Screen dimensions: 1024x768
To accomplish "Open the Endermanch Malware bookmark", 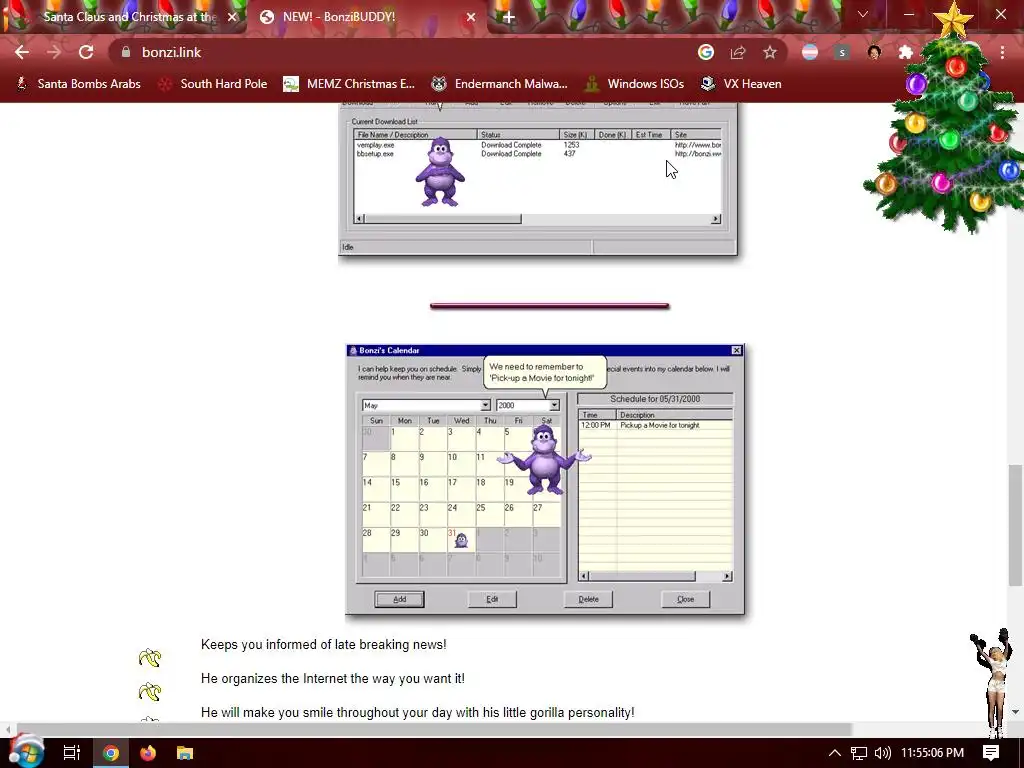I will [500, 84].
